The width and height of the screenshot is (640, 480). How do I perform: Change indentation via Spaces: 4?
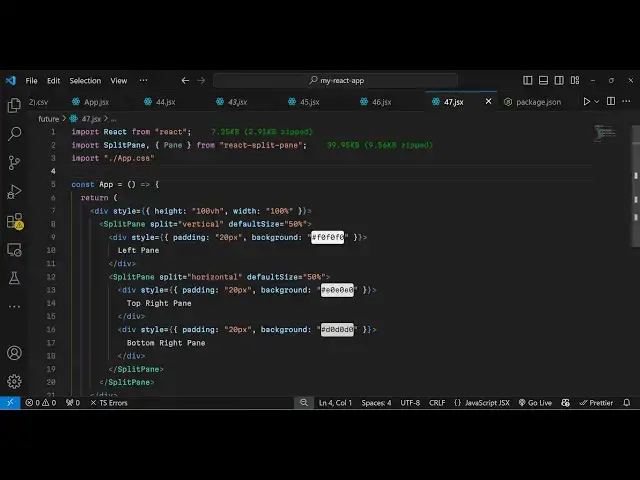point(376,403)
